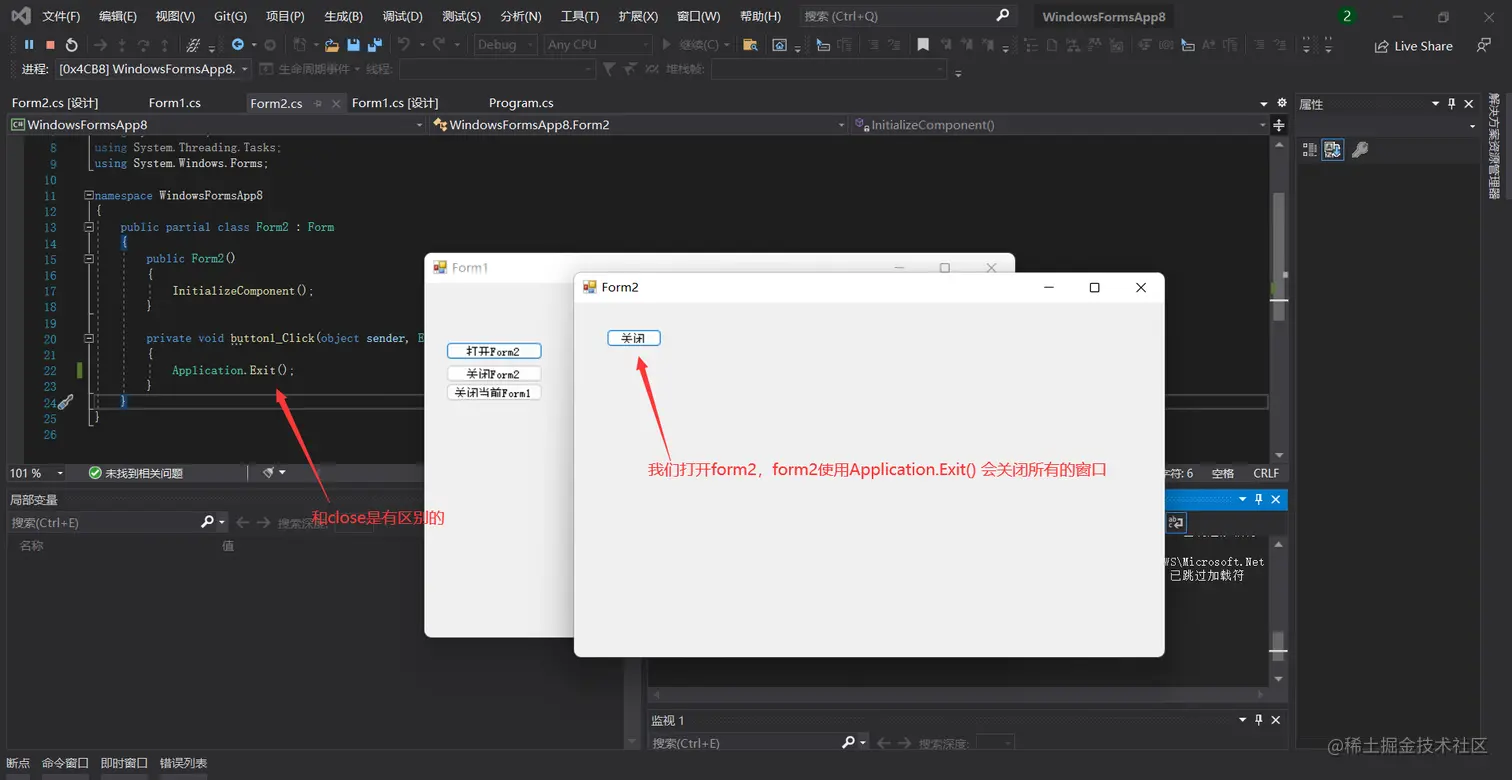Viewport: 1512px width, 780px height.
Task: Switch the Properties panel to alphabetical sort
Action: pos(1333,150)
